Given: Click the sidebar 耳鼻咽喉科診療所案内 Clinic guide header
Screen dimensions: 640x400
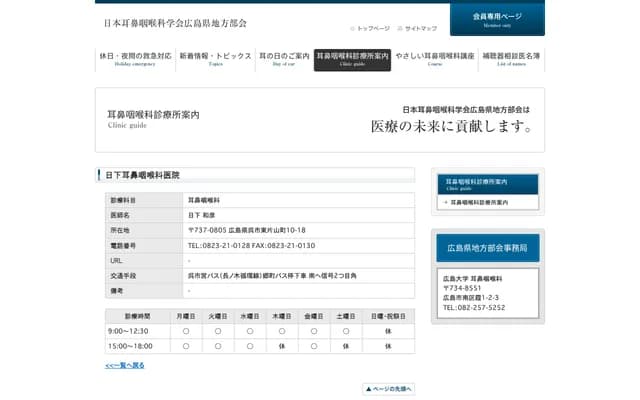Looking at the screenshot, I should 488,184.
